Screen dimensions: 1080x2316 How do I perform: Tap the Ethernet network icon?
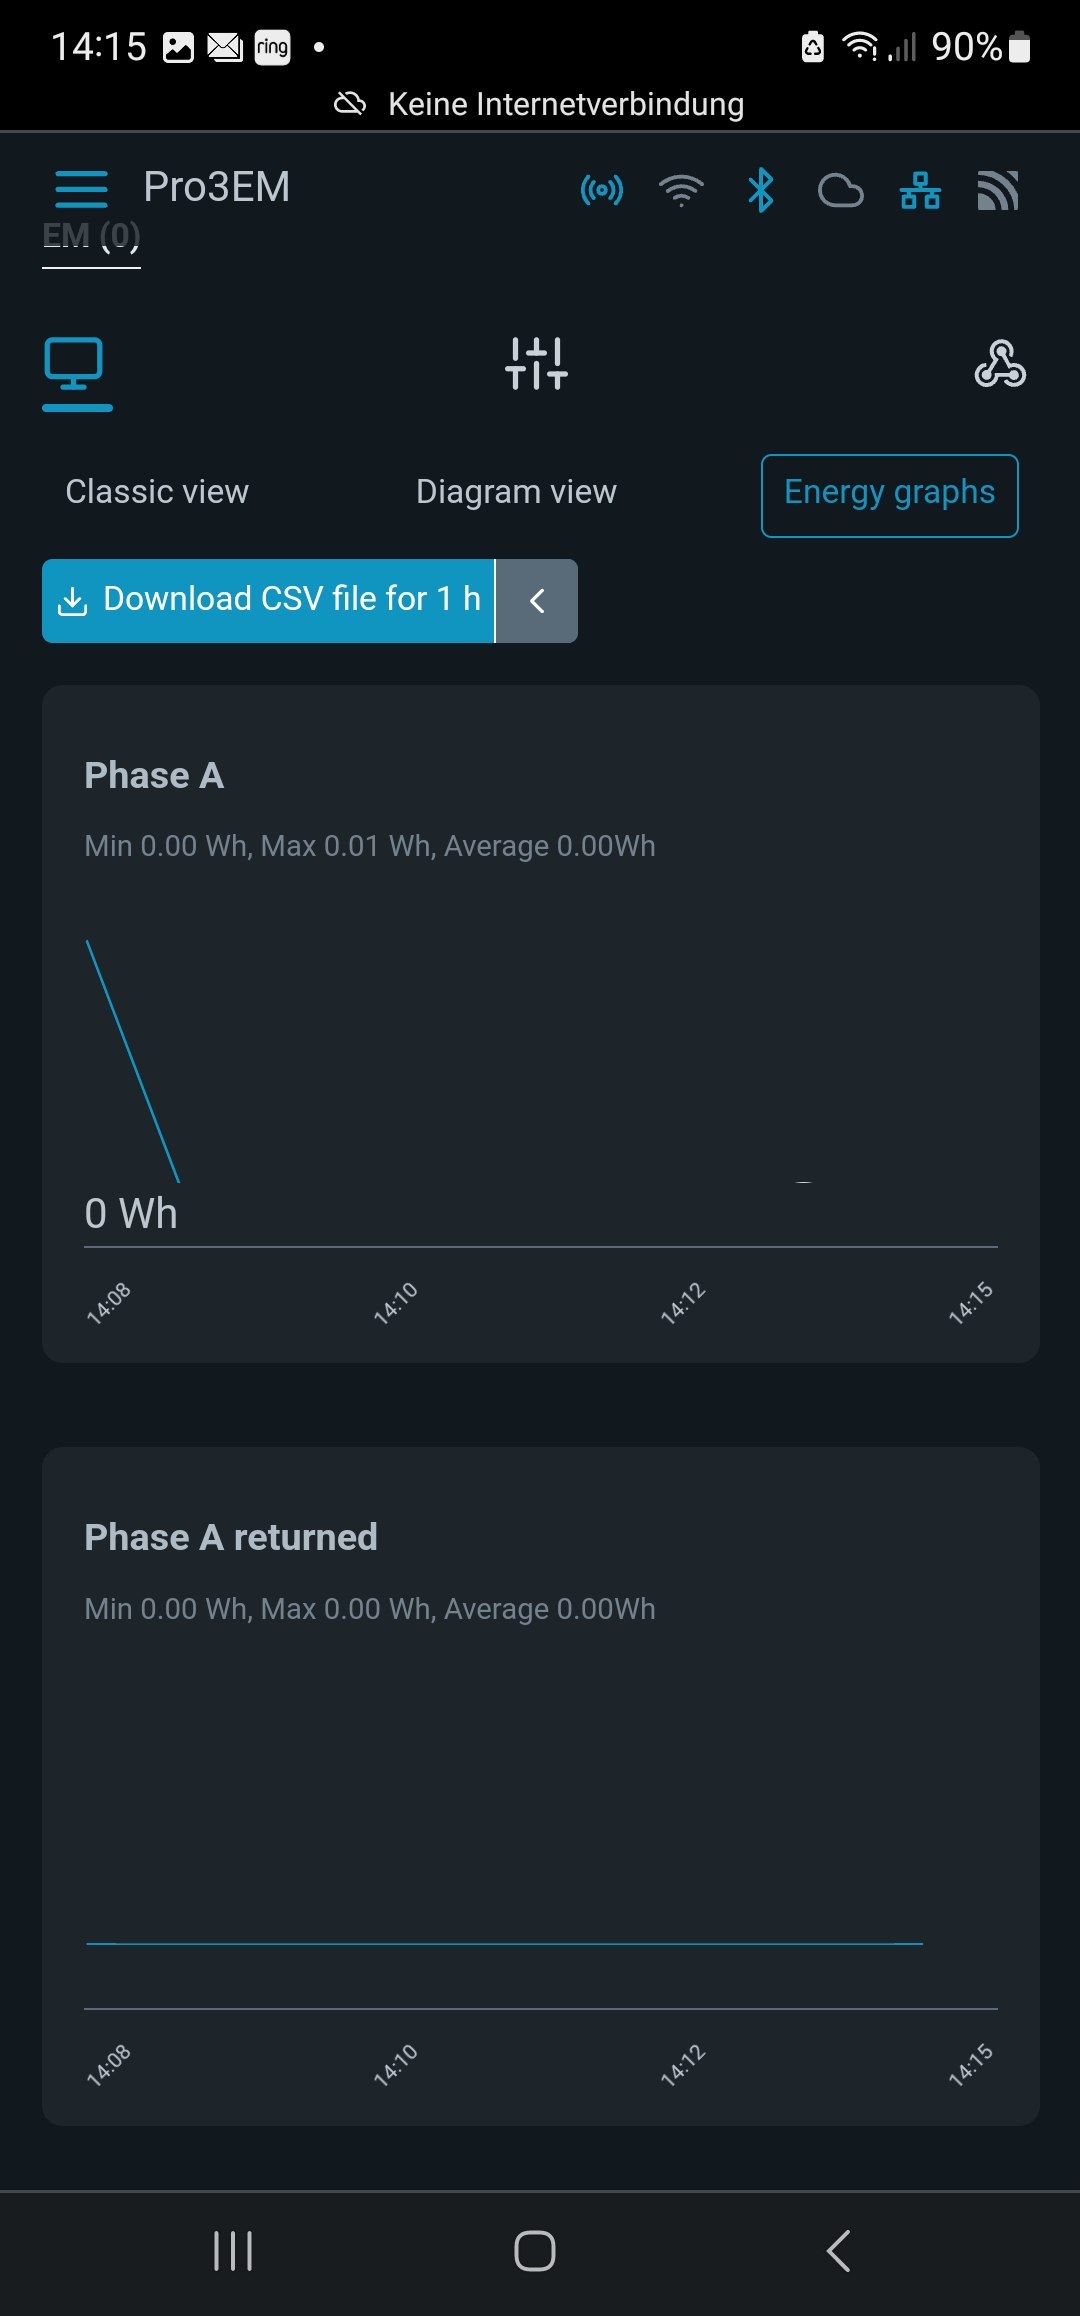[920, 190]
